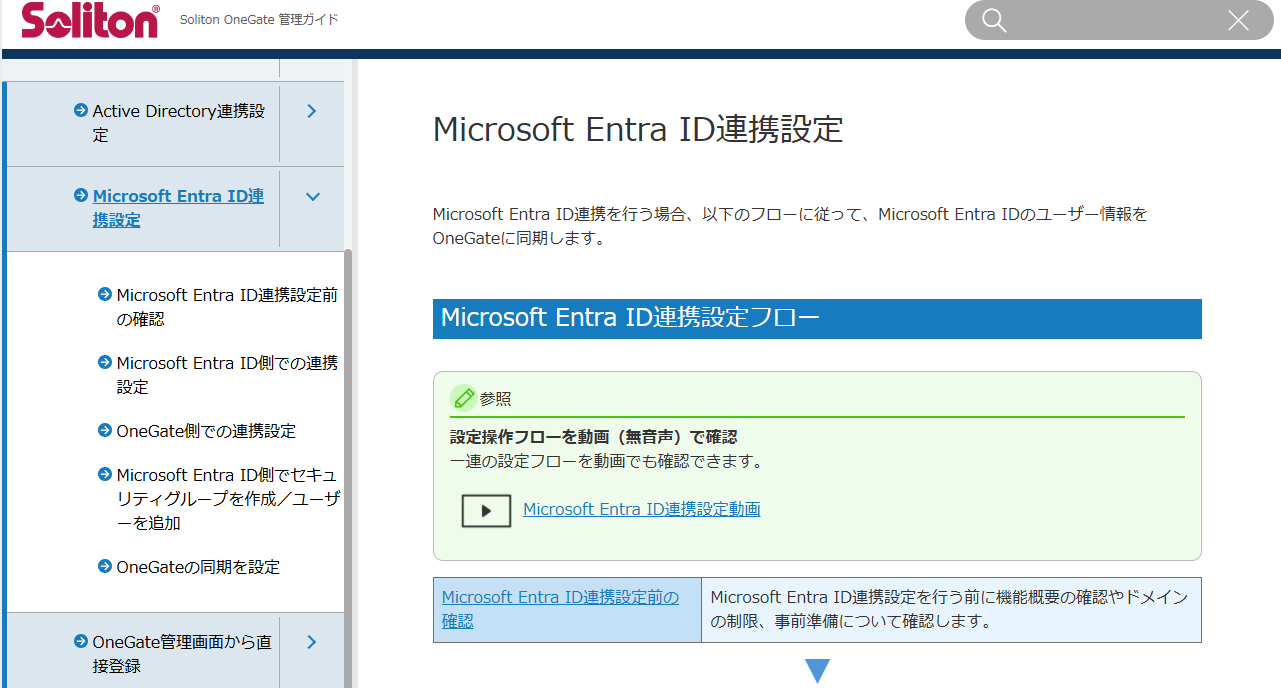This screenshot has width=1281, height=688.
Task: Click the magnifier search icon
Action: (x=994, y=21)
